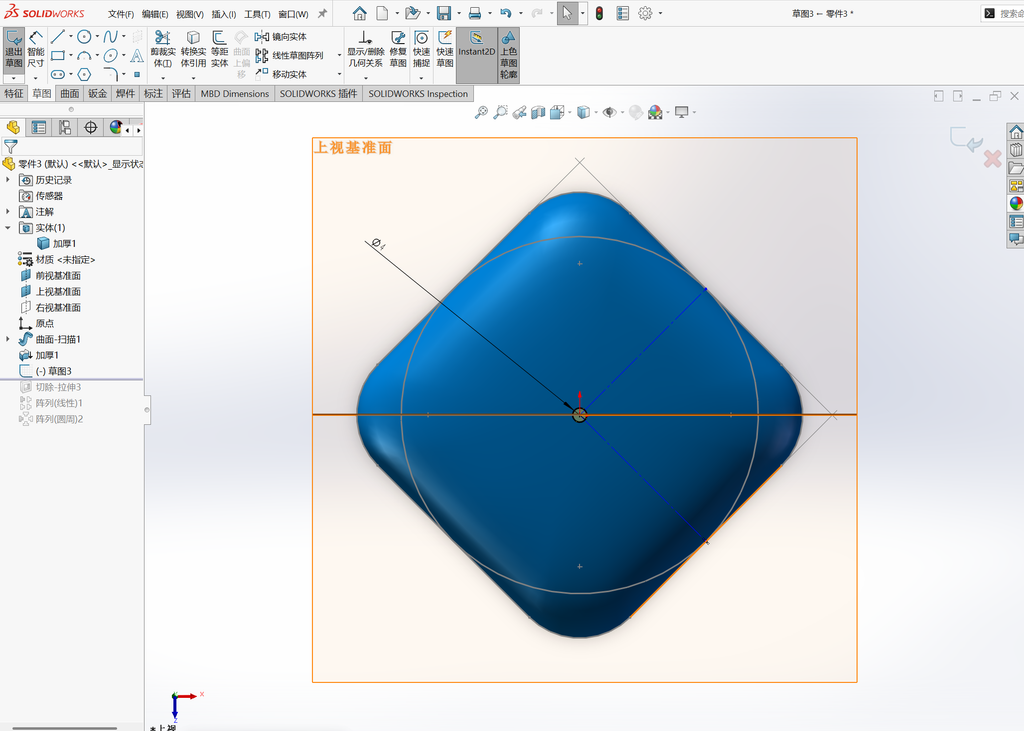This screenshot has width=1024, height=731.
Task: Click Mirror Entities (镜向实体)
Action: tap(281, 37)
